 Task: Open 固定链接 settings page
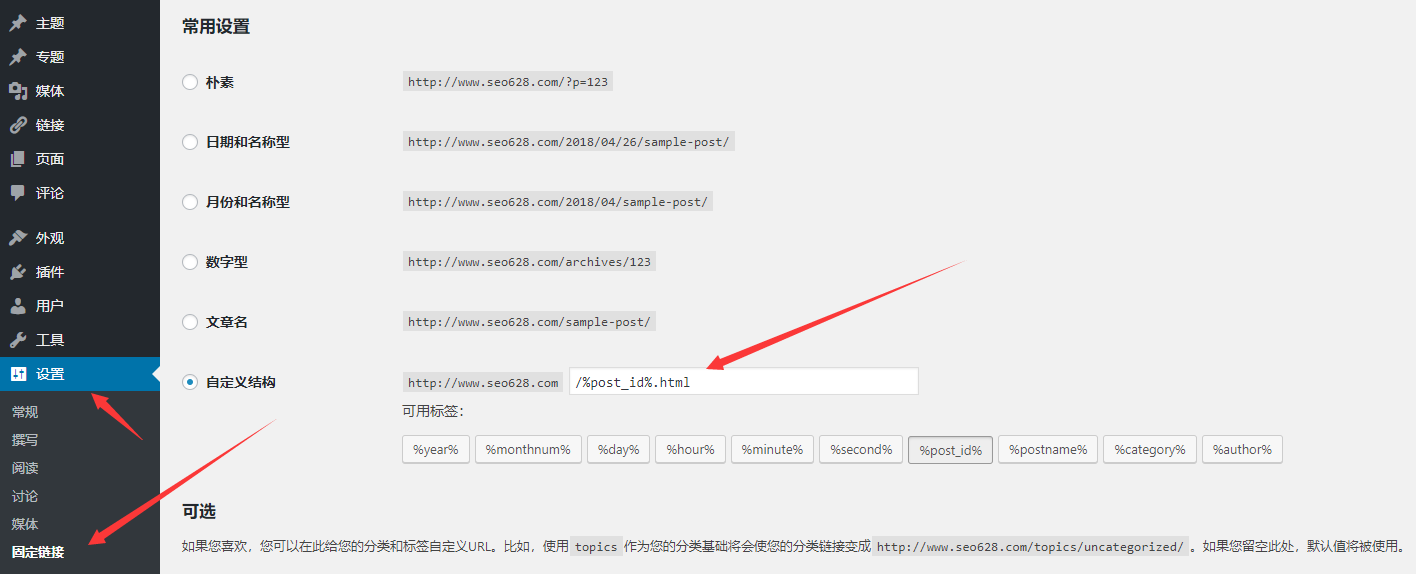coord(38,552)
